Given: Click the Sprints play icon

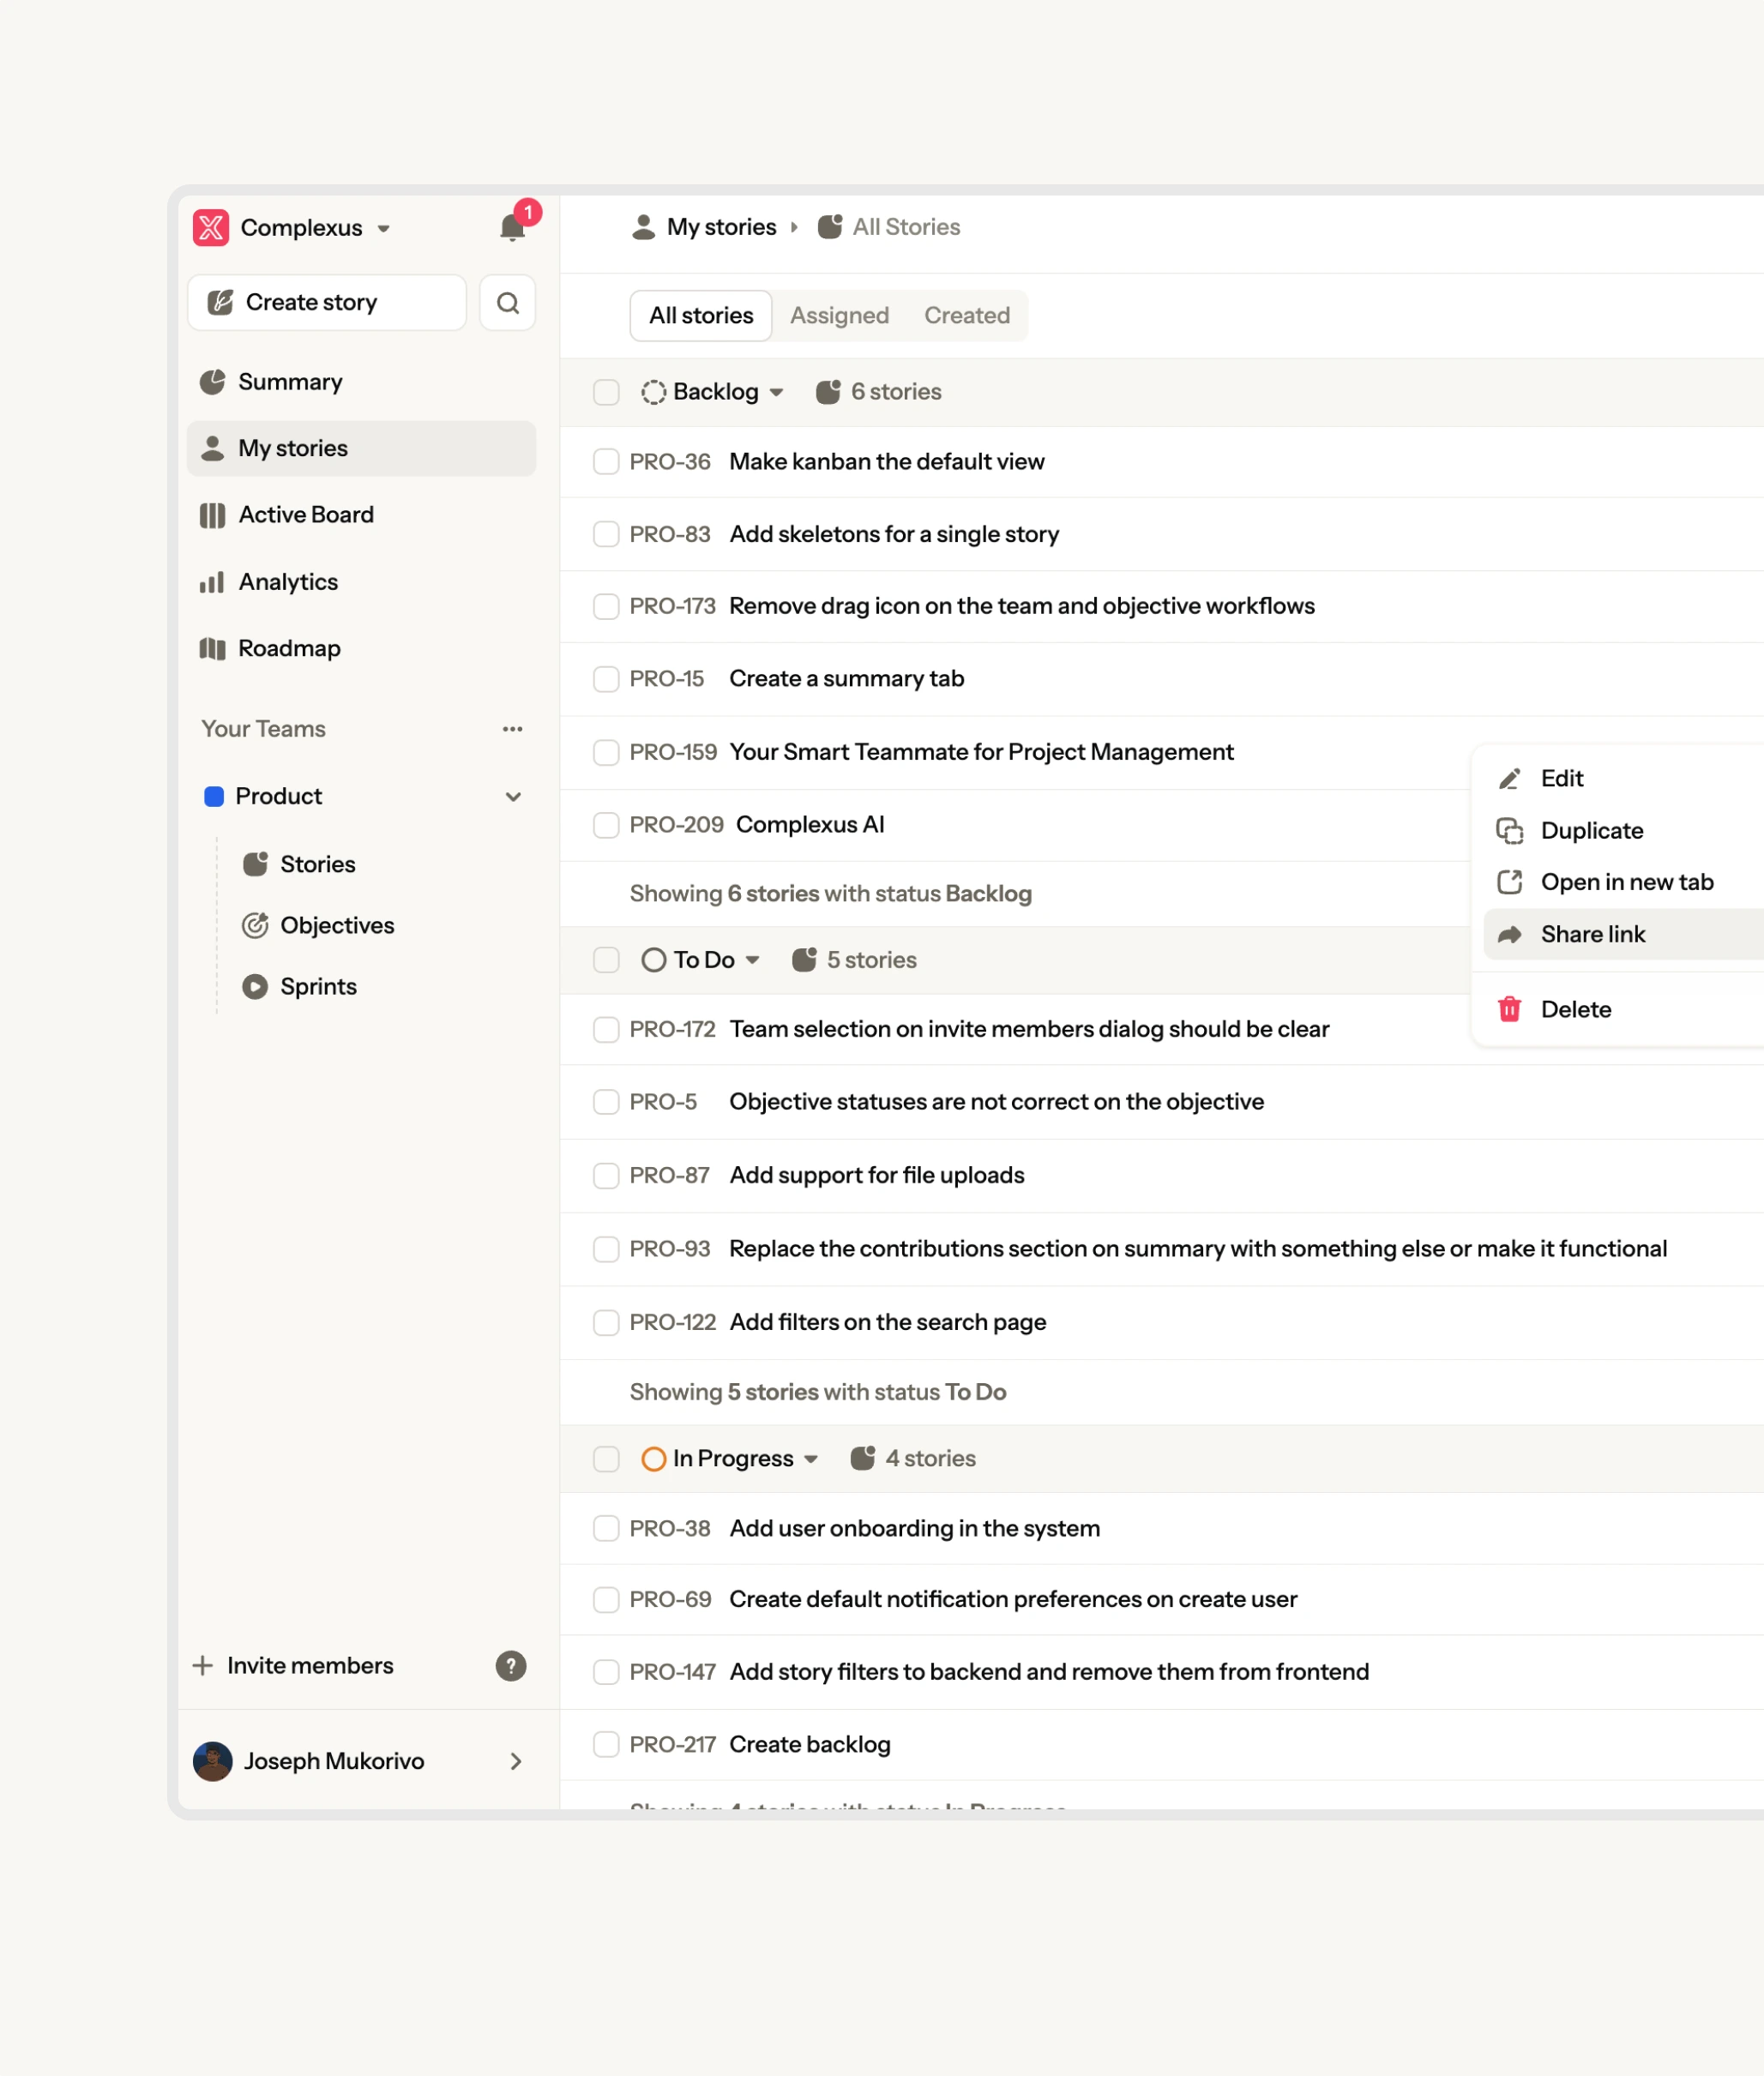Looking at the screenshot, I should tap(255, 987).
